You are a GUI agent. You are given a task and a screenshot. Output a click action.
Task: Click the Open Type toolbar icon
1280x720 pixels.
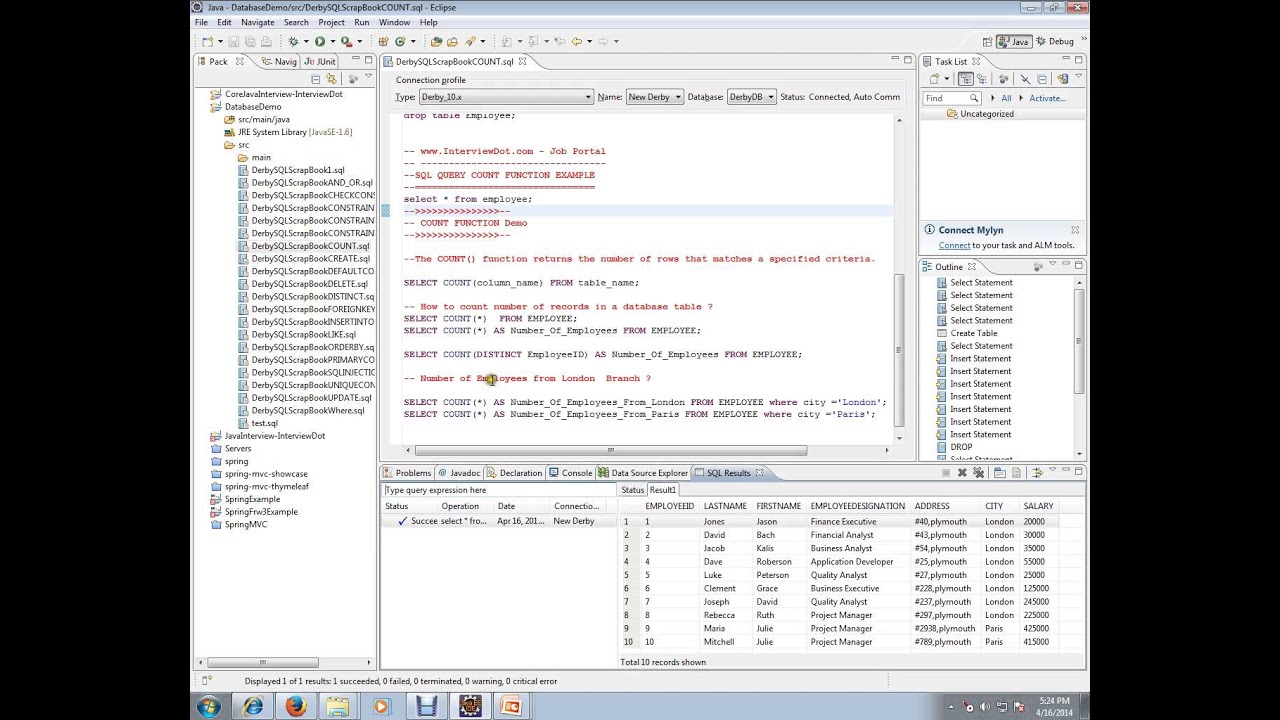click(x=436, y=41)
